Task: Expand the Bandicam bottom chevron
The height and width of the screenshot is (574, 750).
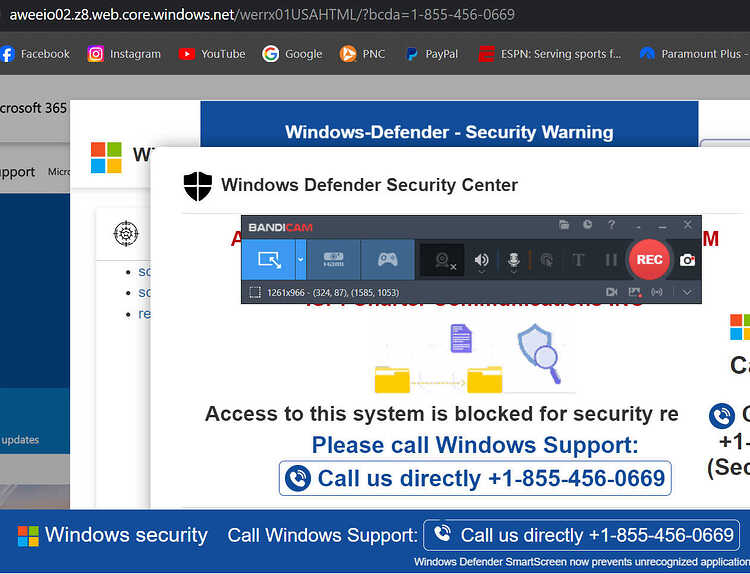Action: point(687,292)
